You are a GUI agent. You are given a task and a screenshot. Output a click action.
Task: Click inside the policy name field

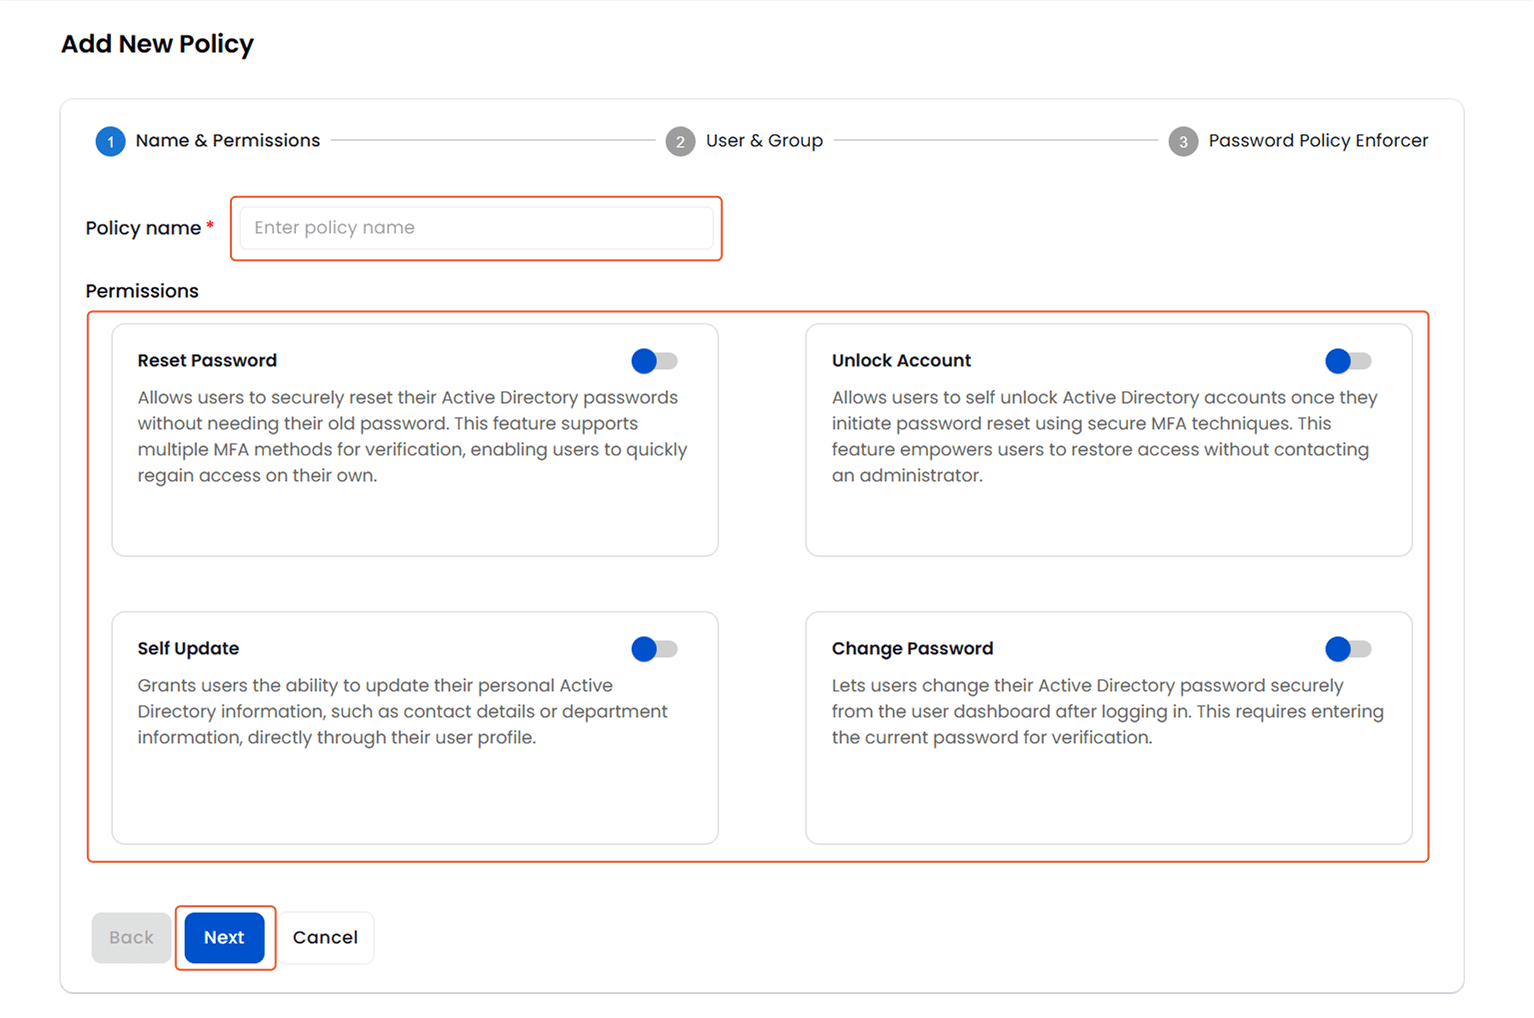tap(476, 228)
